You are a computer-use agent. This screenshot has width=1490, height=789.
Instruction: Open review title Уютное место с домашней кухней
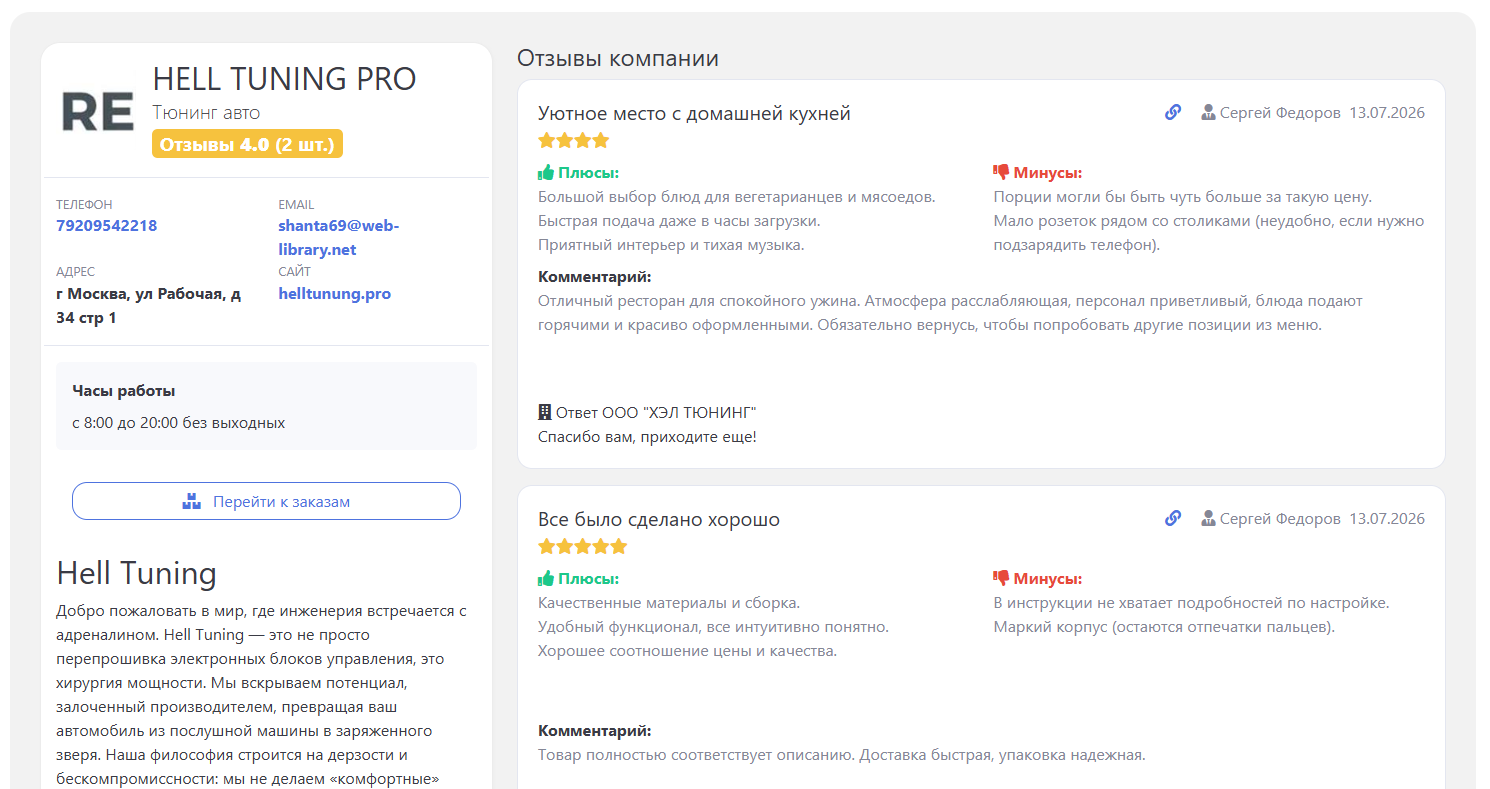coord(694,113)
